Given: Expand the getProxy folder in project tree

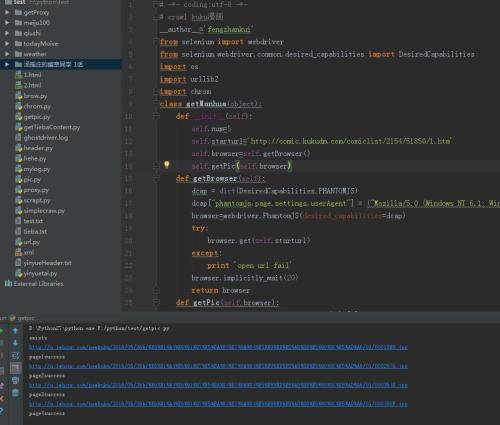Looking at the screenshot, I should [7, 12].
